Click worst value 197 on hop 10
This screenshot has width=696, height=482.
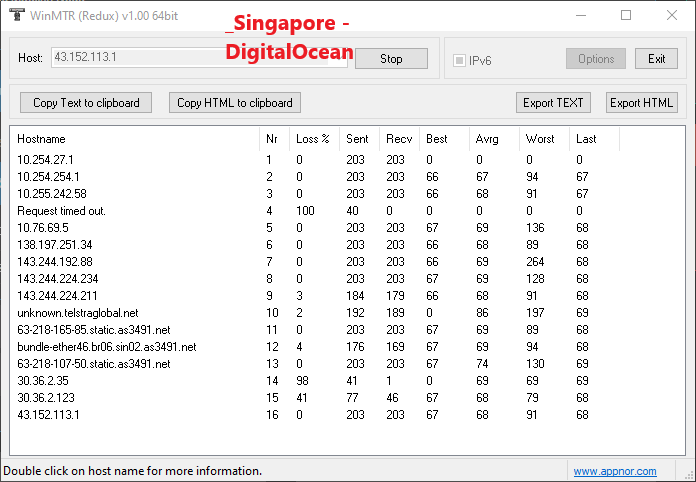pyautogui.click(x=535, y=313)
